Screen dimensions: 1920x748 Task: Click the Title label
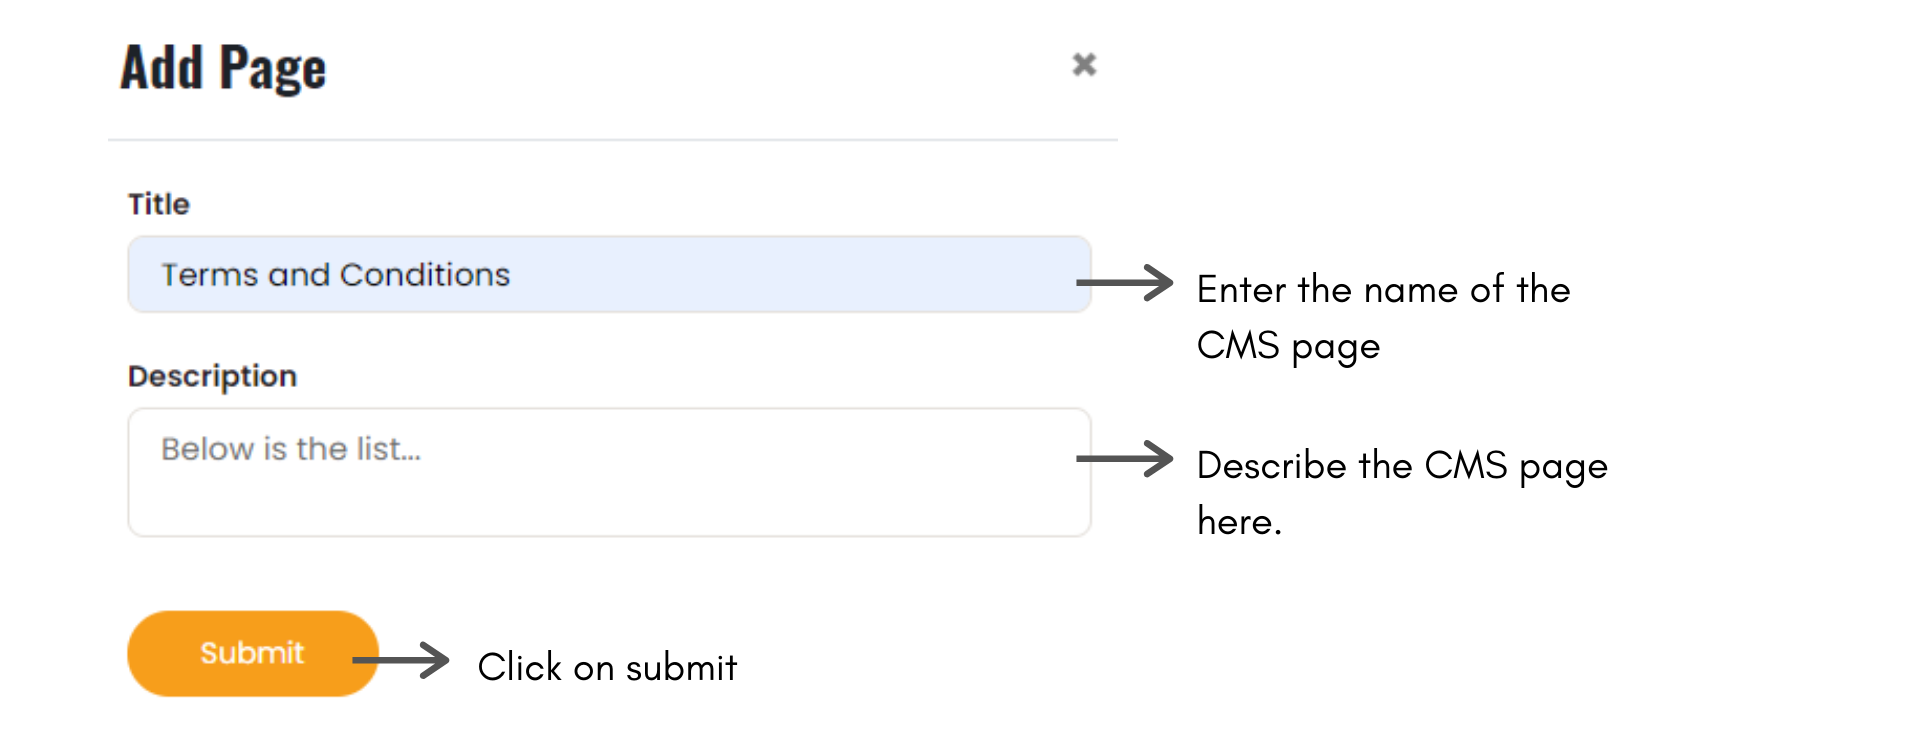click(x=159, y=204)
